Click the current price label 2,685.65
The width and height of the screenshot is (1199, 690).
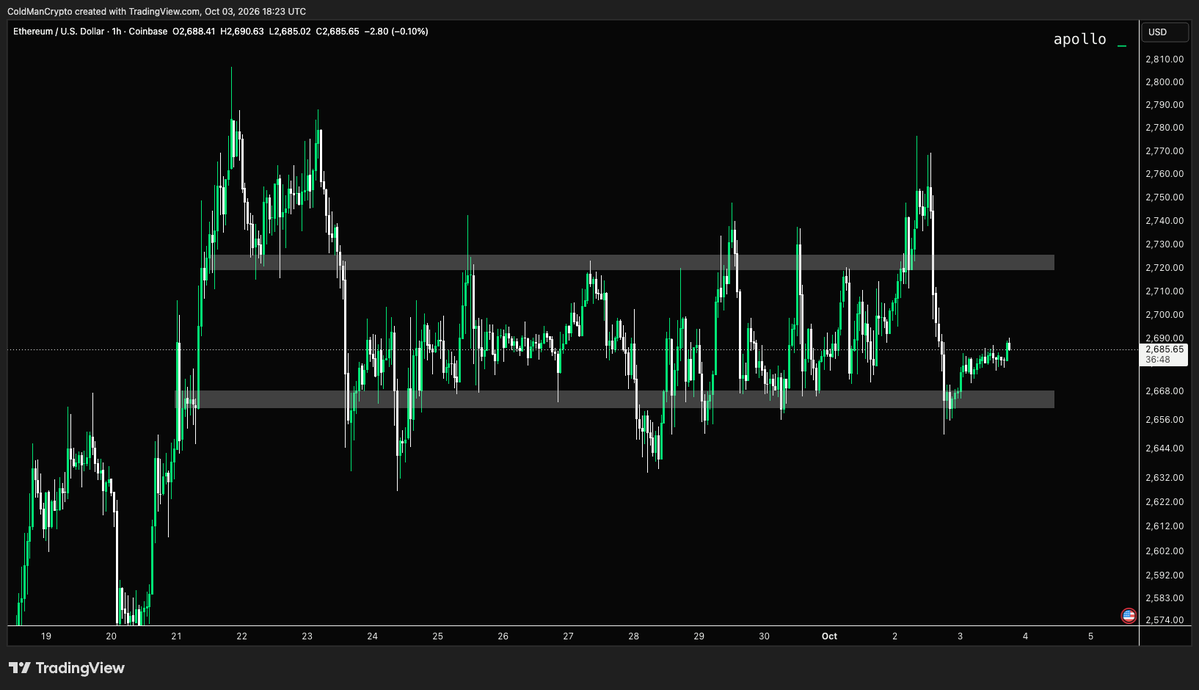pyautogui.click(x=1164, y=350)
